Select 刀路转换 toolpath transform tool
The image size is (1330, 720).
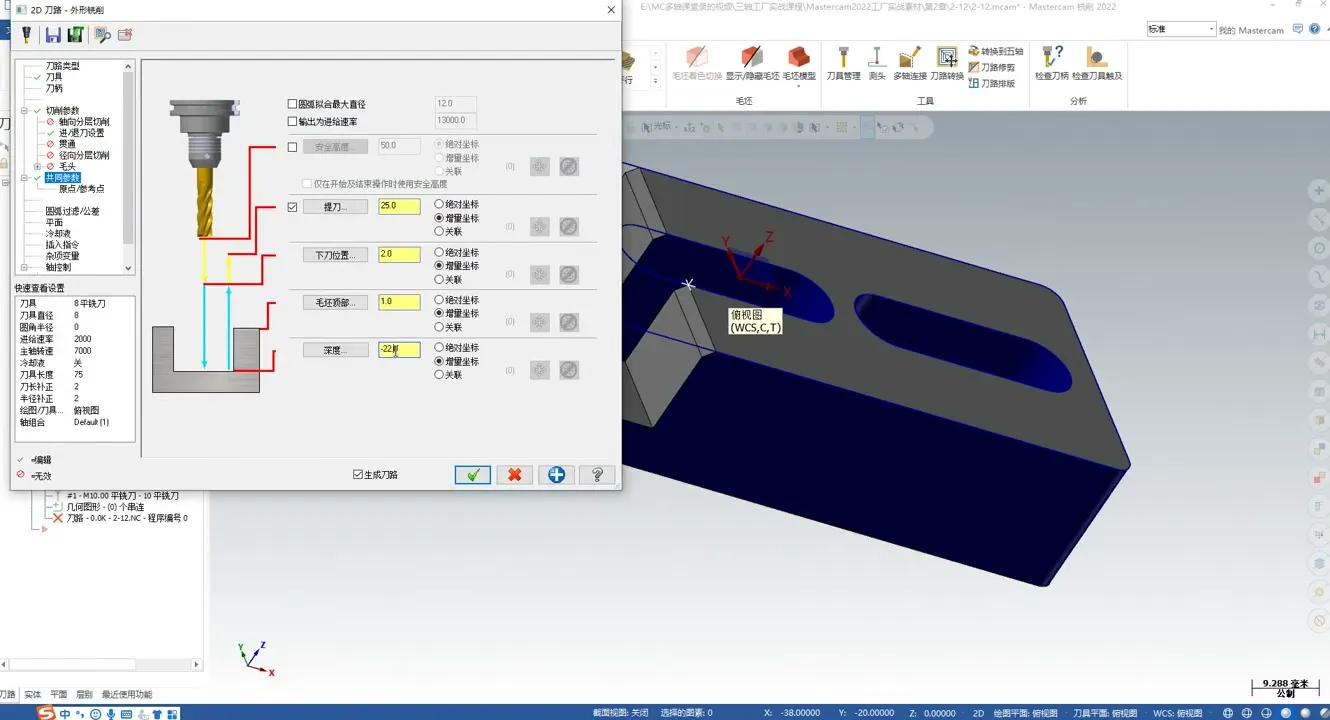pyautogui.click(x=947, y=63)
